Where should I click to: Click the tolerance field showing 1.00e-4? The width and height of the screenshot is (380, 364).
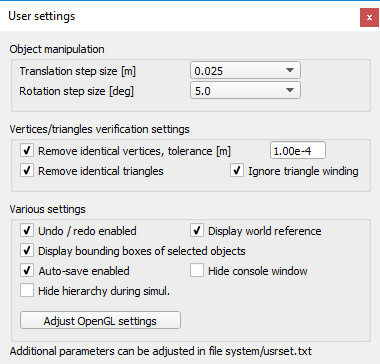[298, 151]
